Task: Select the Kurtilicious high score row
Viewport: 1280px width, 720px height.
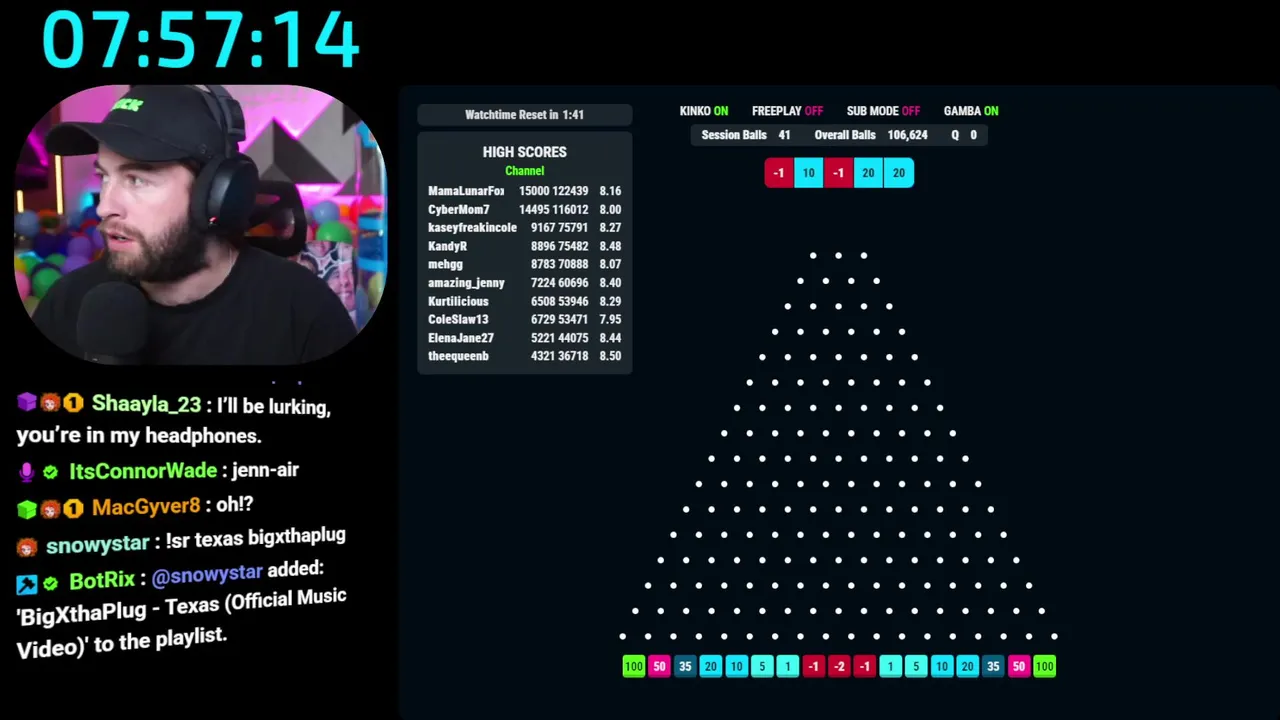Action: point(525,301)
